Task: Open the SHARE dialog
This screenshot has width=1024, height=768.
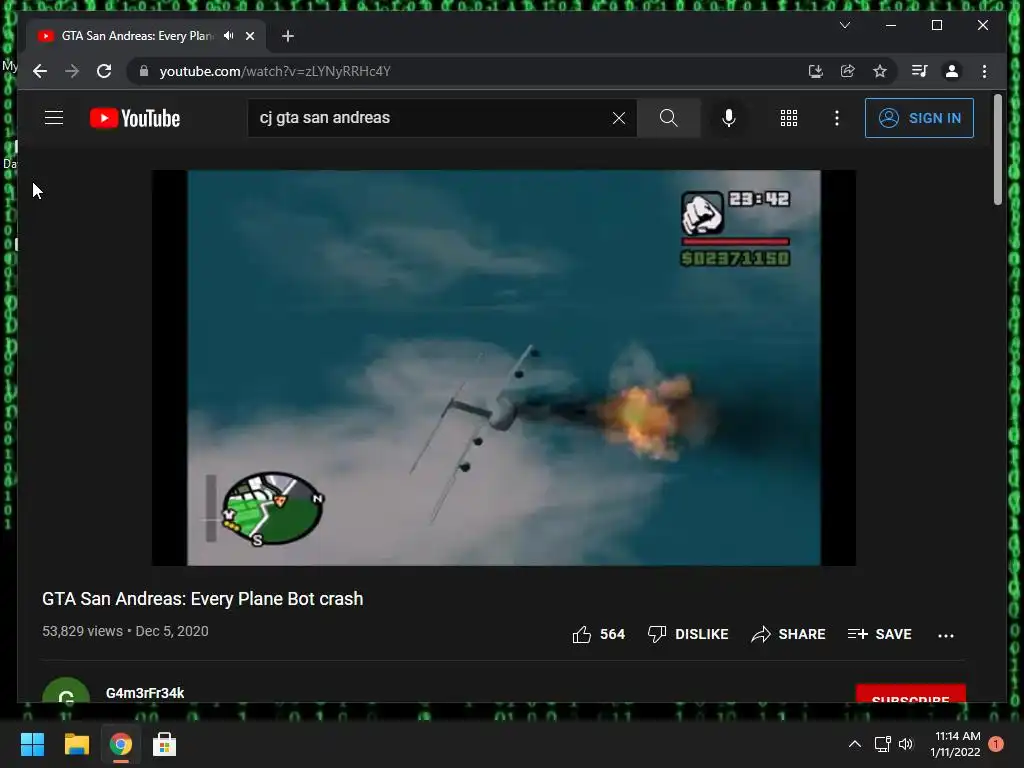Action: click(788, 634)
